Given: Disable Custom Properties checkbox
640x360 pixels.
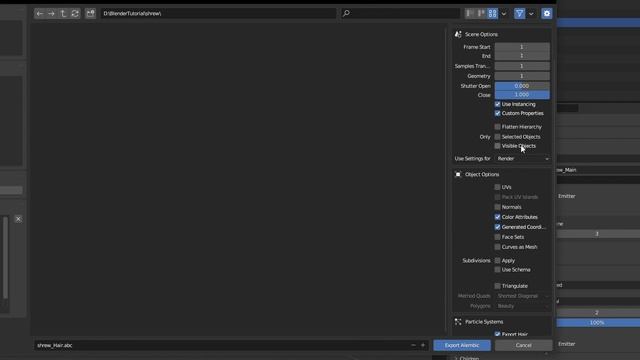Looking at the screenshot, I should point(497,113).
